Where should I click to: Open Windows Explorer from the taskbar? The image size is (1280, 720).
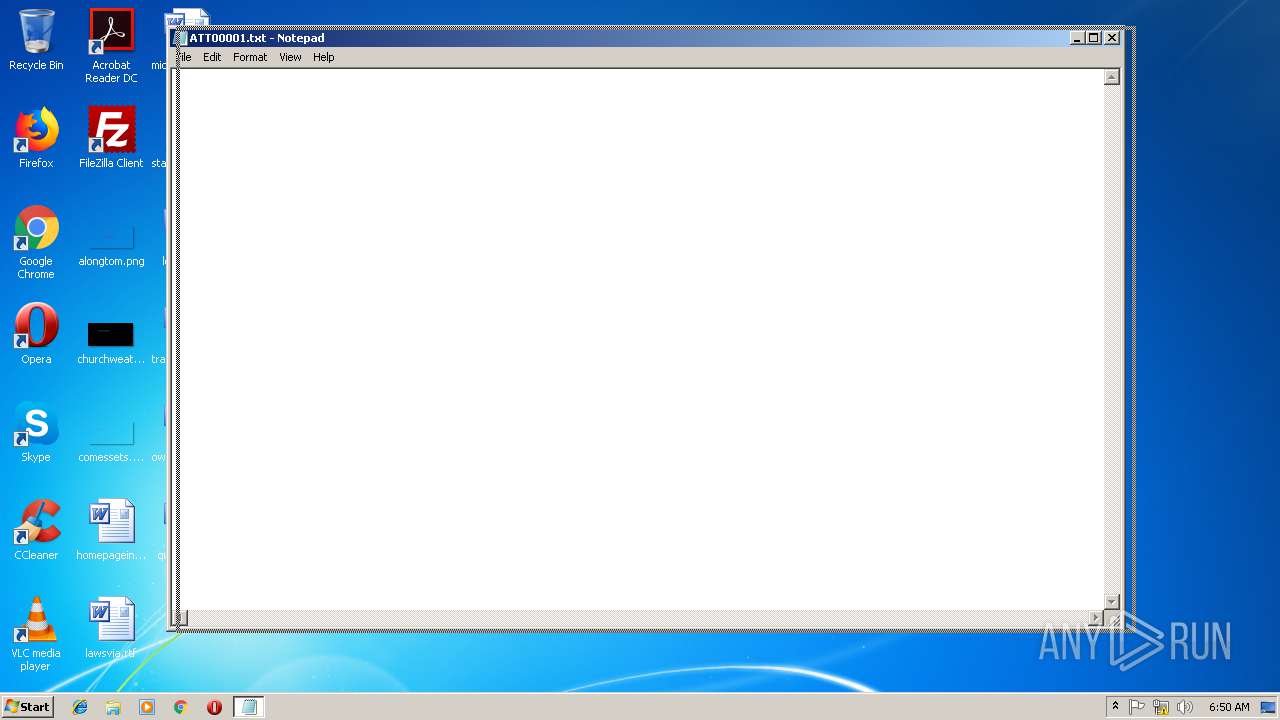point(113,707)
